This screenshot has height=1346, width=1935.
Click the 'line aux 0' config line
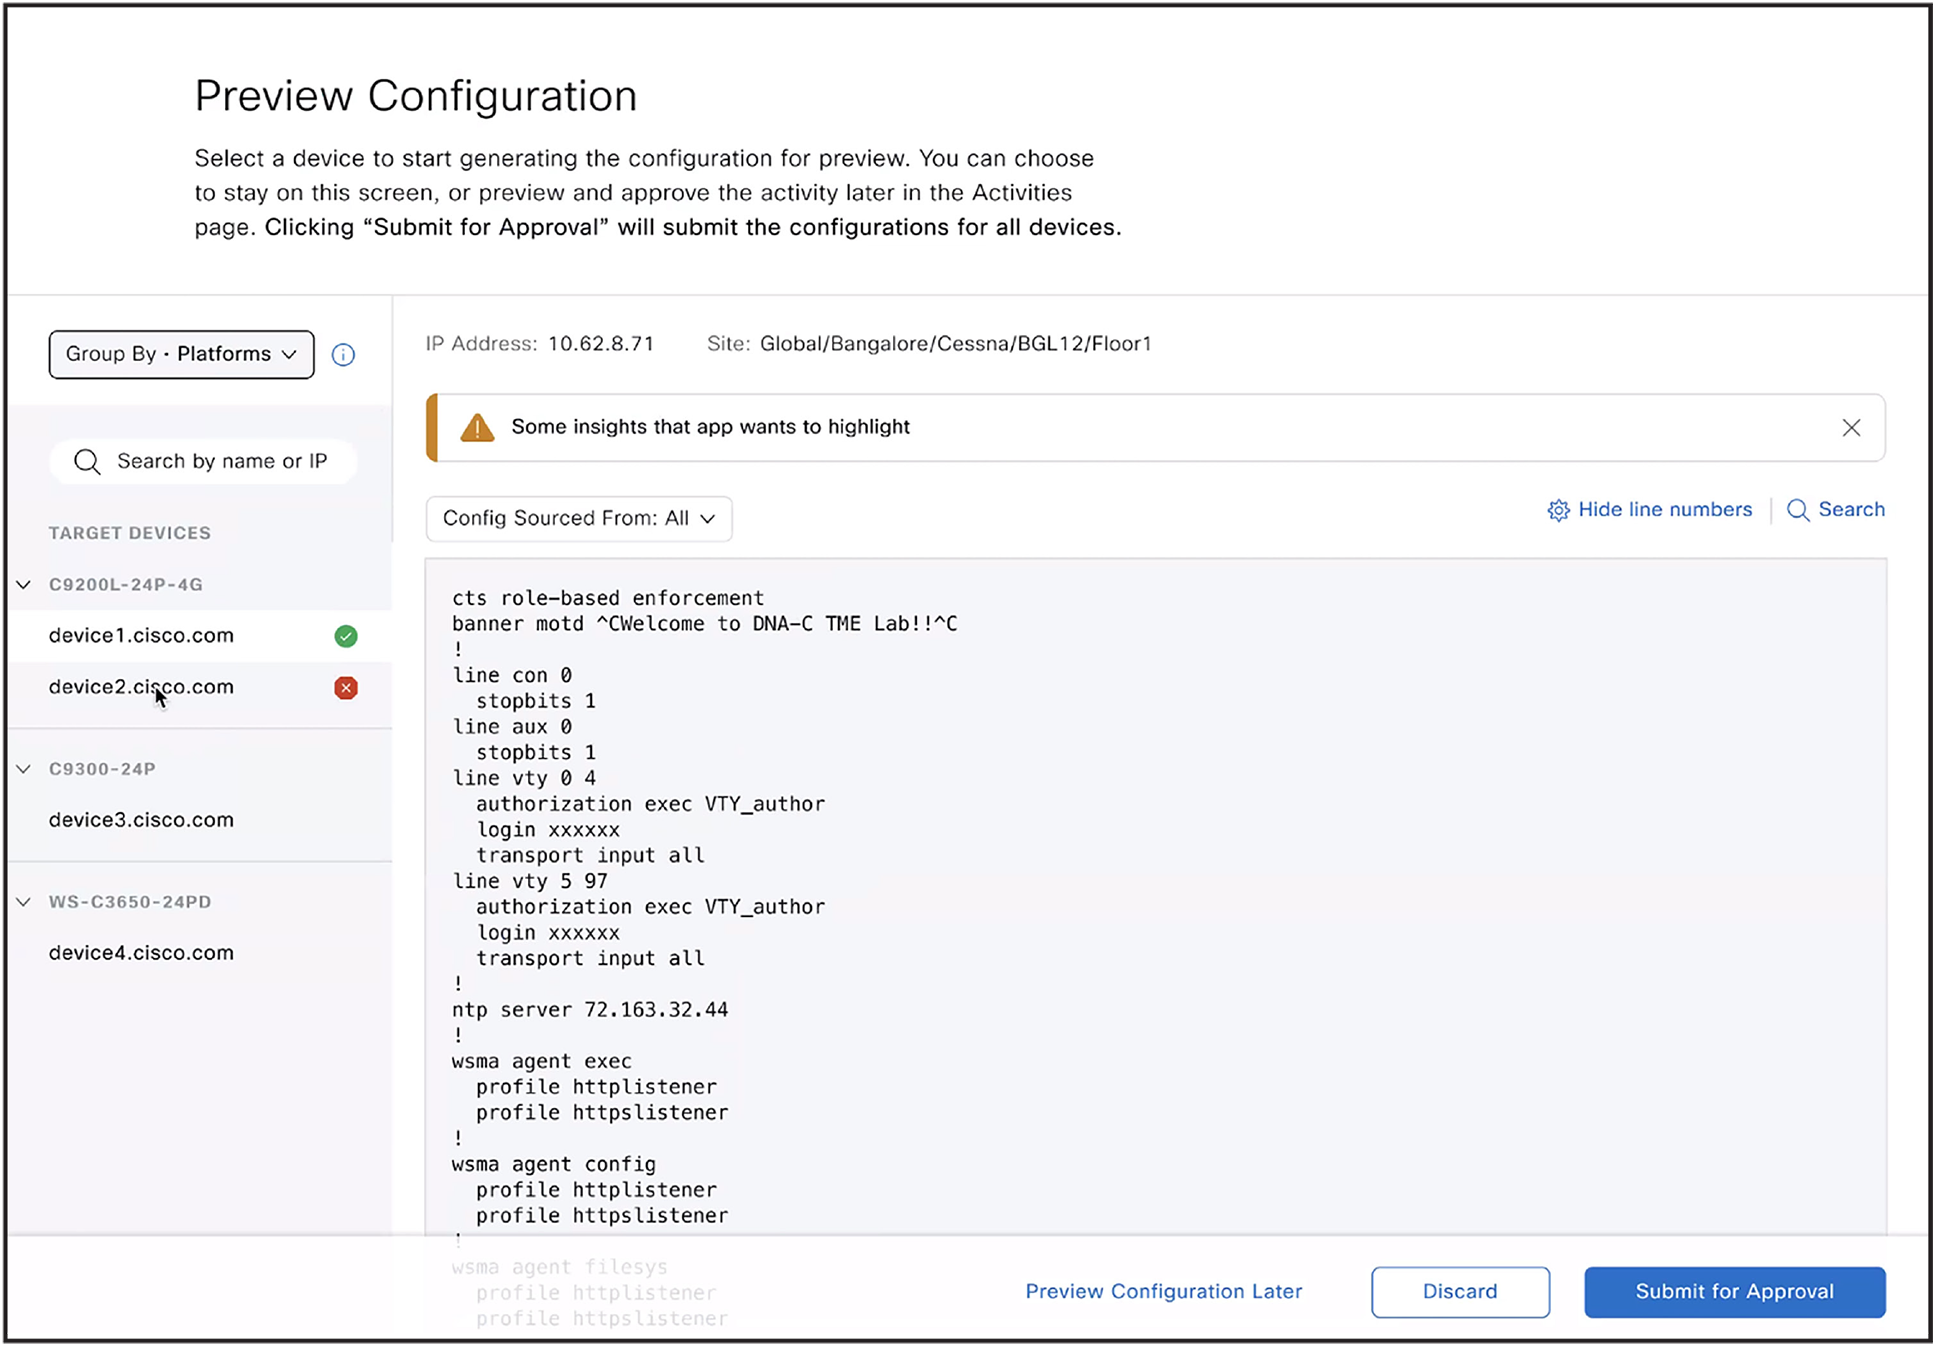tap(512, 727)
